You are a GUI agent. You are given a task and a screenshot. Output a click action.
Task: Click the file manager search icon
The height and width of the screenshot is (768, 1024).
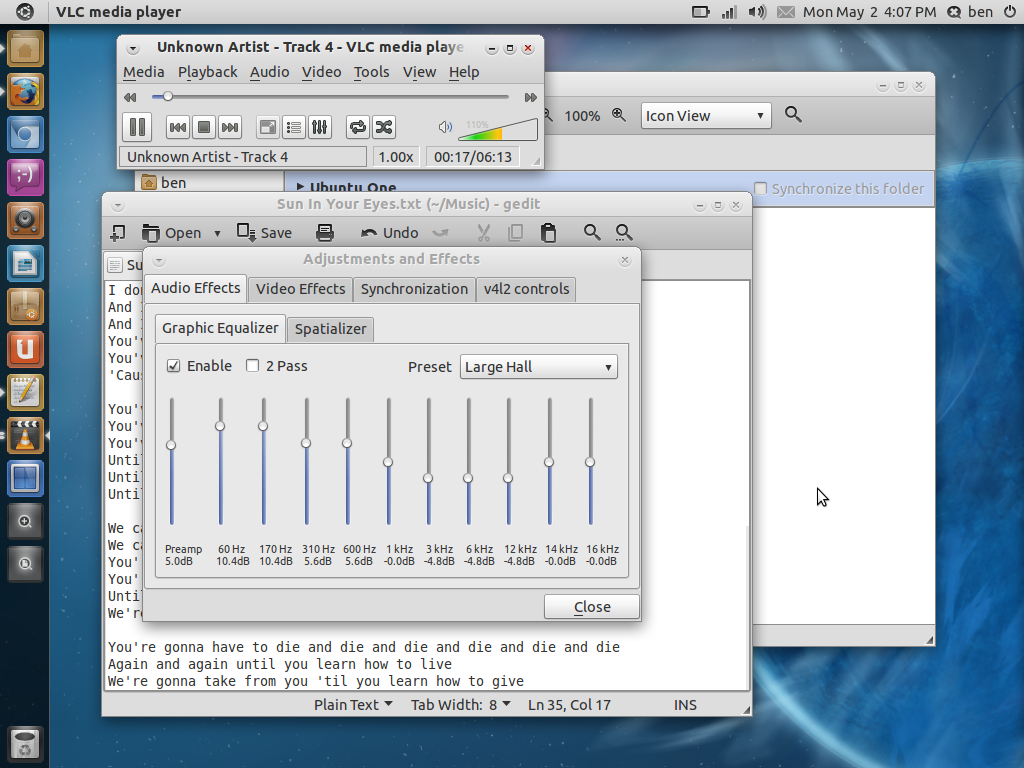pyautogui.click(x=793, y=115)
